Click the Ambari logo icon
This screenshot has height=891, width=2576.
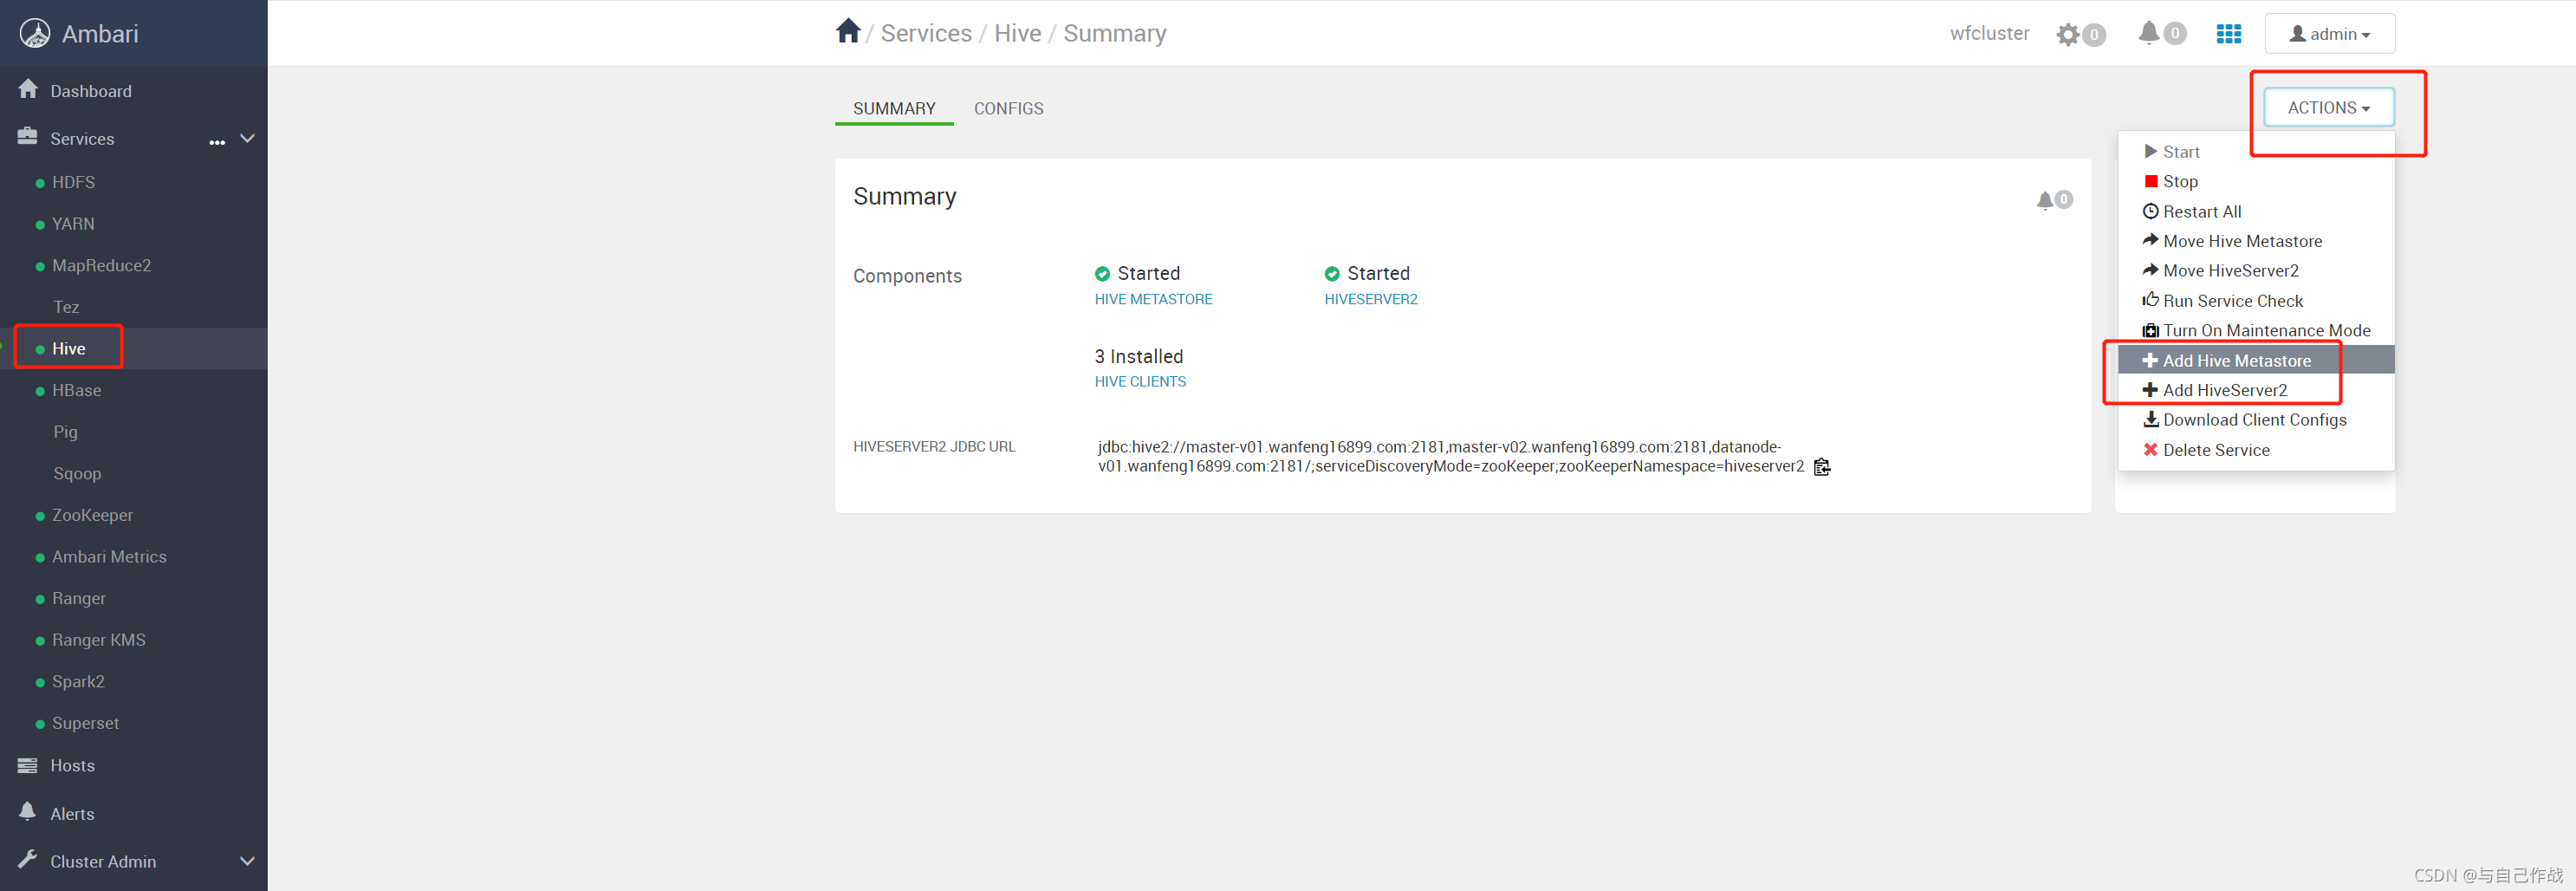tap(35, 33)
